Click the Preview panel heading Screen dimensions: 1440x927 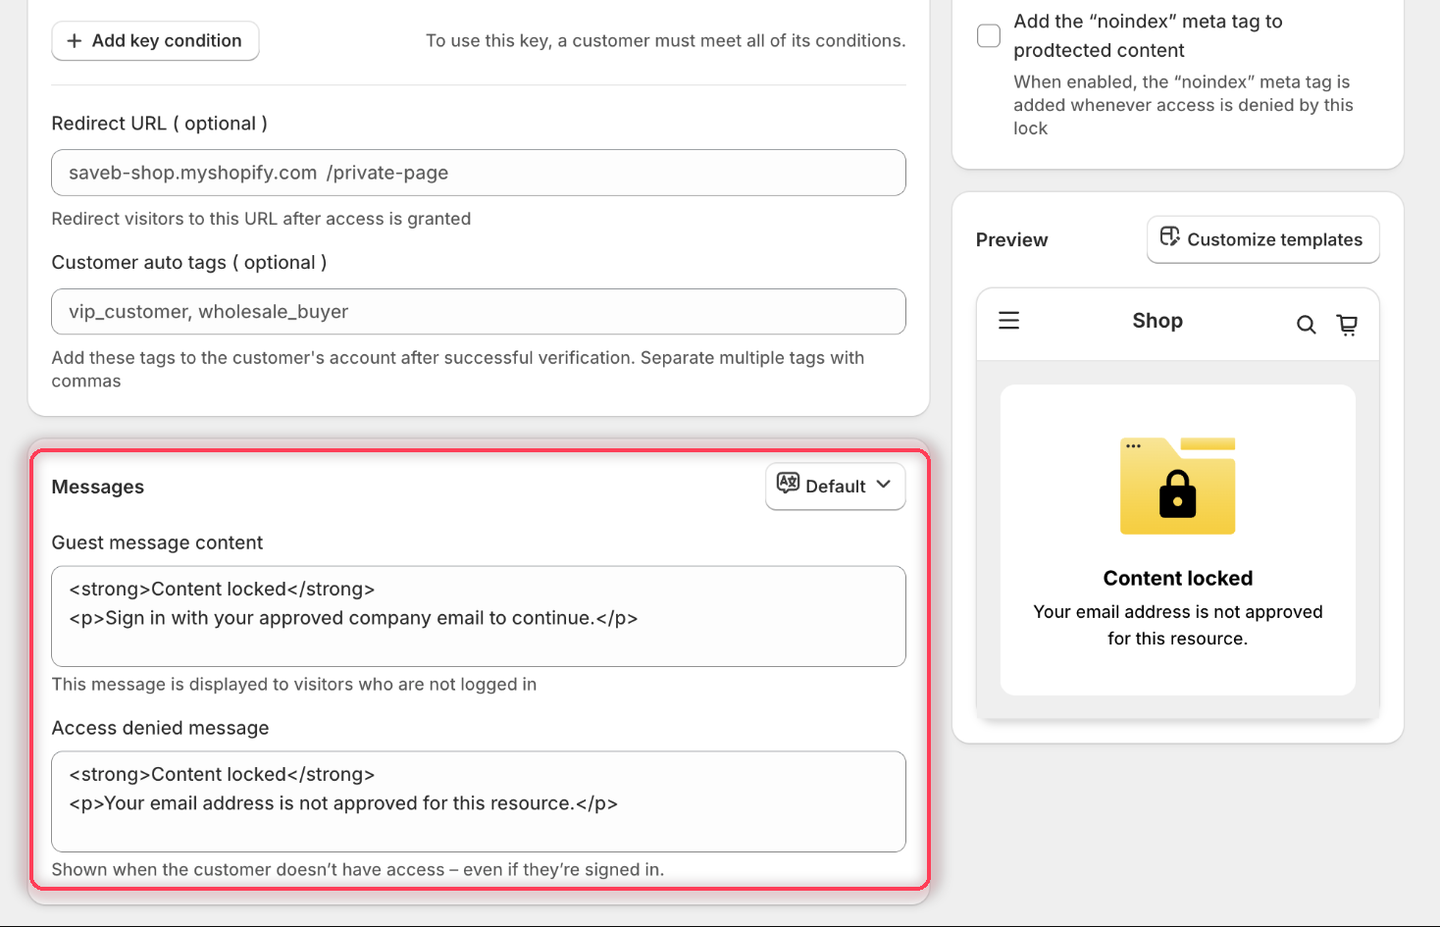tap(1012, 240)
